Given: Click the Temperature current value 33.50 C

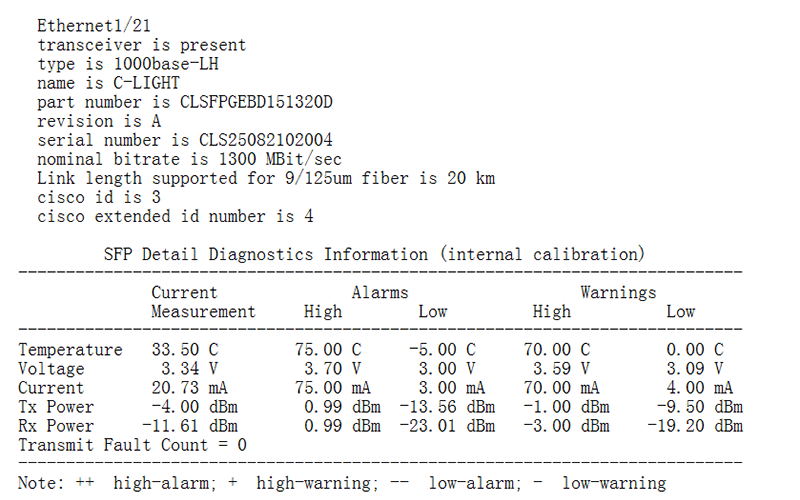Looking at the screenshot, I should (x=185, y=350).
